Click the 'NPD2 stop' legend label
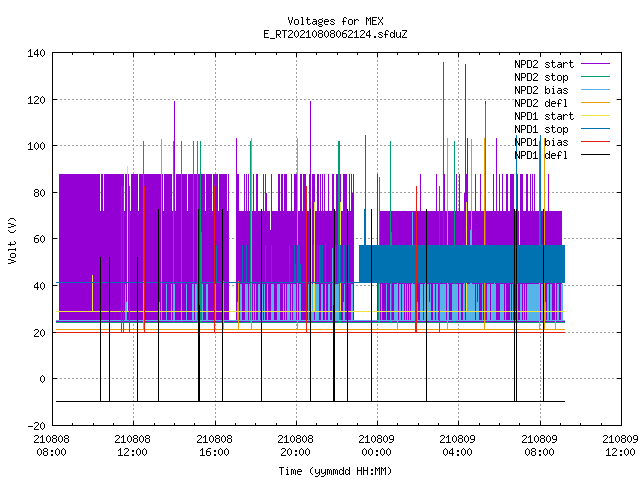 click(541, 77)
